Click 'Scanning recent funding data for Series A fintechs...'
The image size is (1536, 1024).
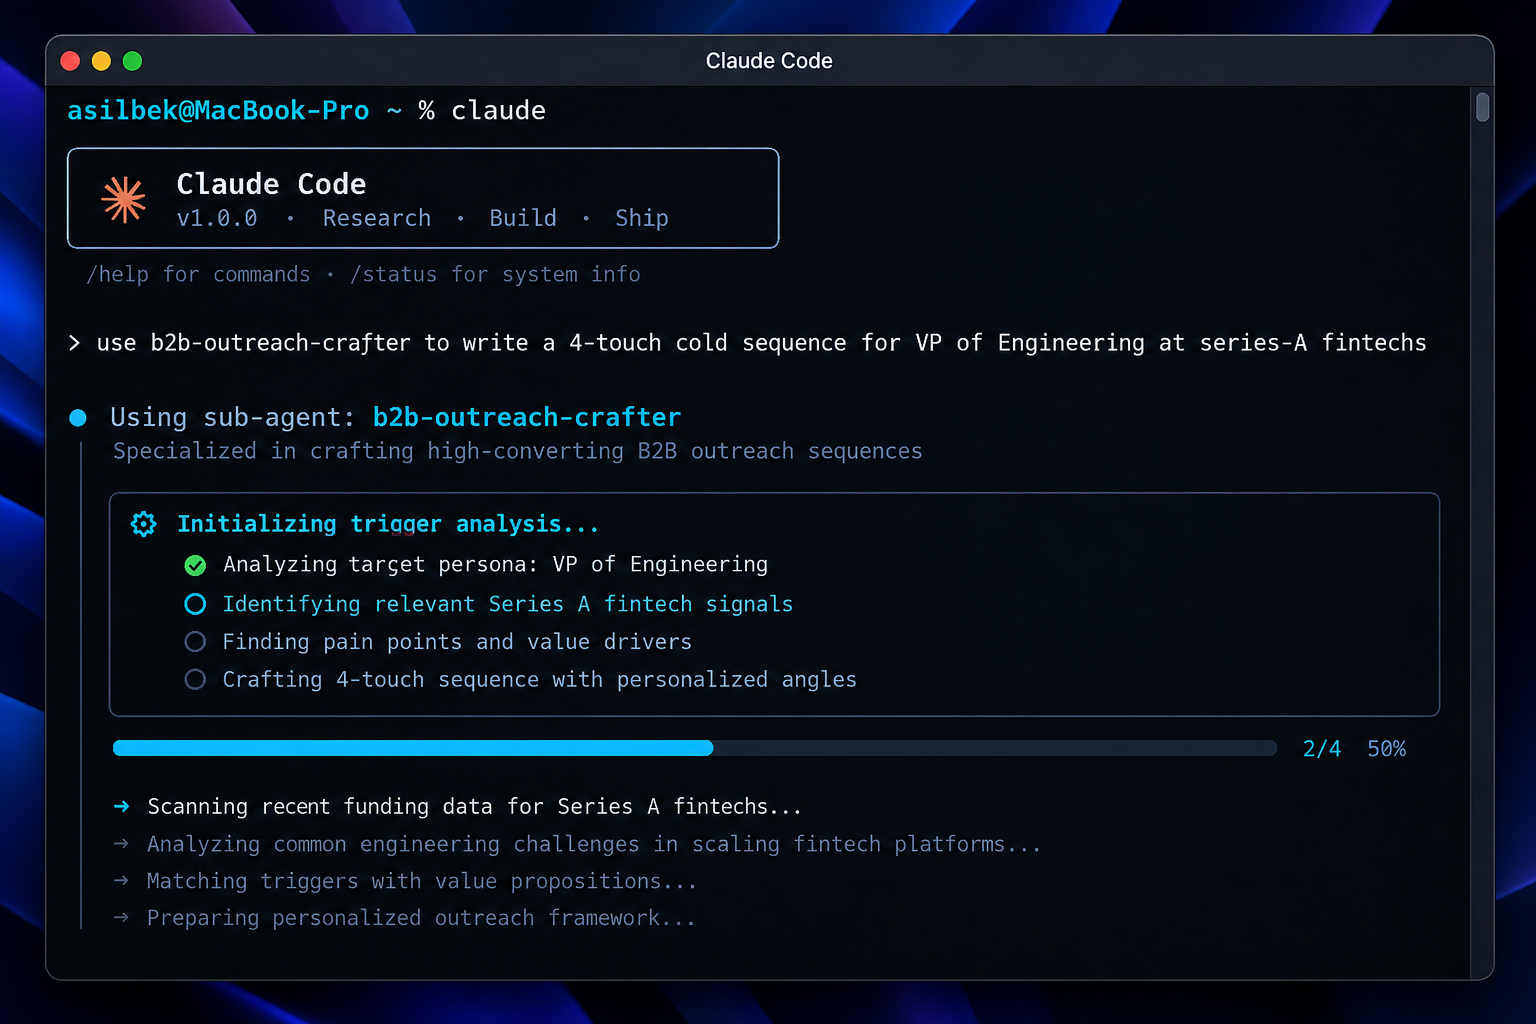pos(475,806)
